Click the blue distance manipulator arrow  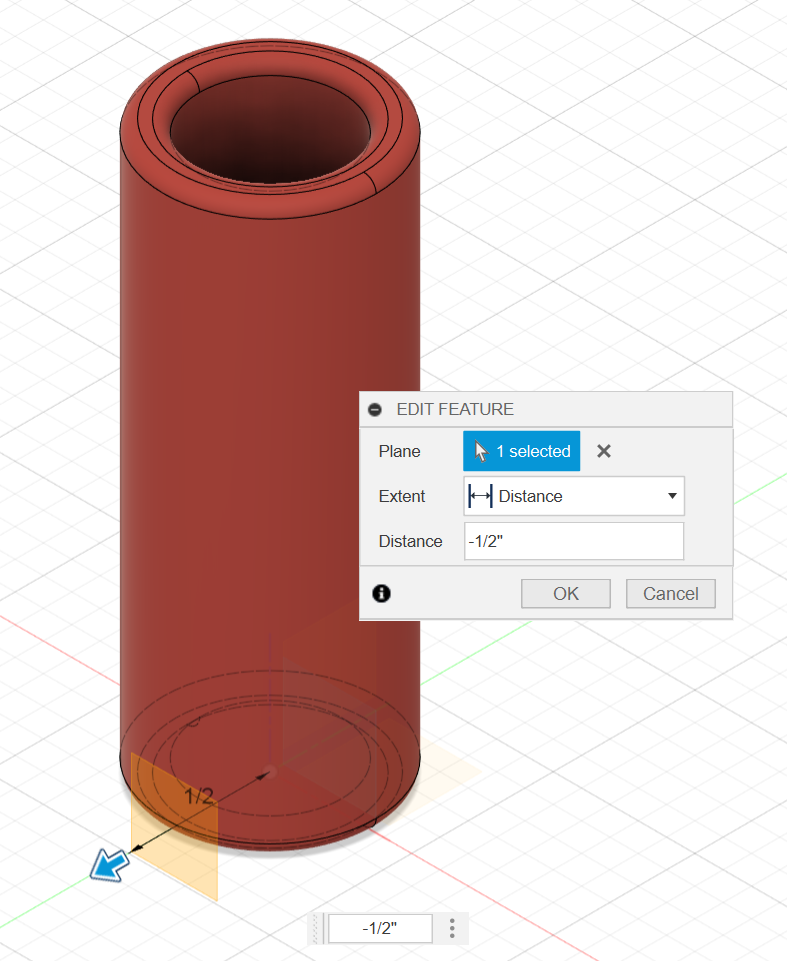(110, 864)
